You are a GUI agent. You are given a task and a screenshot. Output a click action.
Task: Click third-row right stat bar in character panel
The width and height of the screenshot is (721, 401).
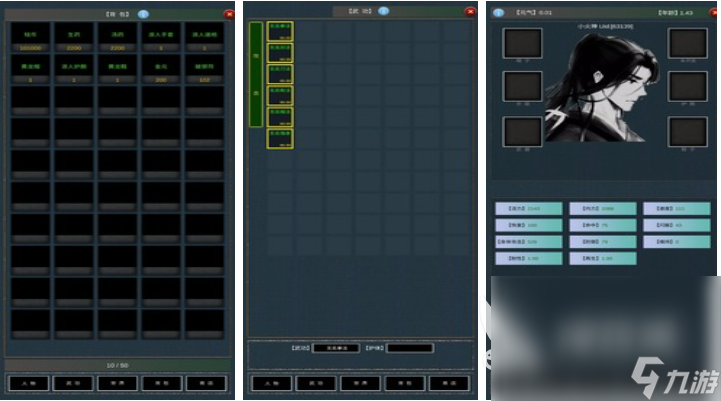point(677,242)
